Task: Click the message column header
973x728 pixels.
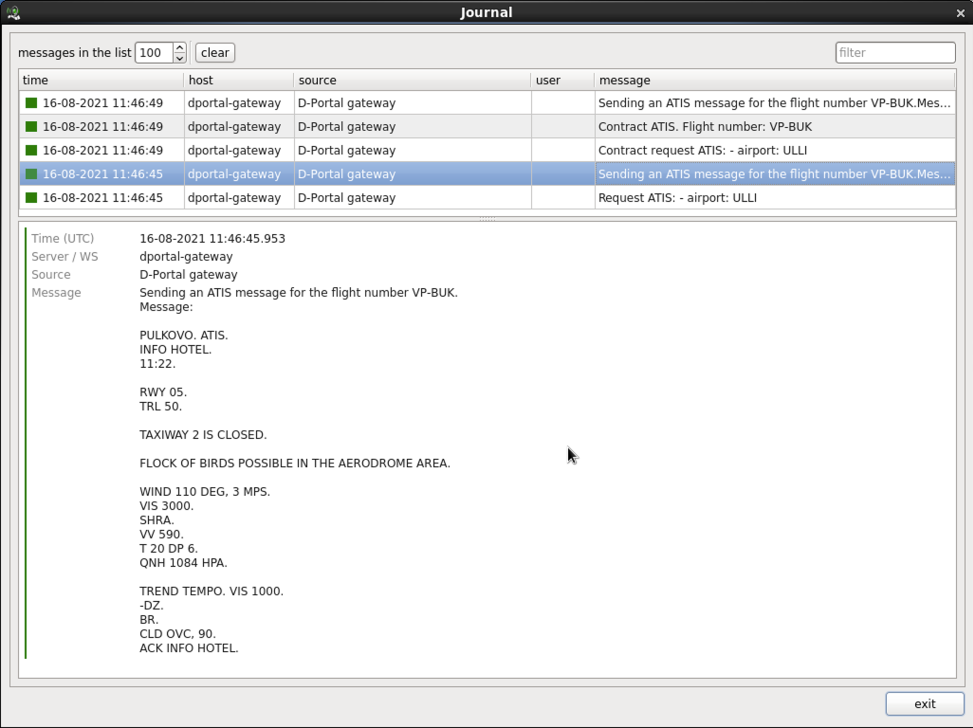Action: pos(774,80)
